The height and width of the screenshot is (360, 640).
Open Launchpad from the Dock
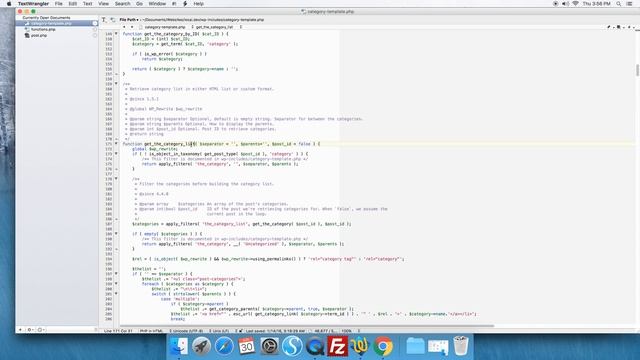pos(201,346)
